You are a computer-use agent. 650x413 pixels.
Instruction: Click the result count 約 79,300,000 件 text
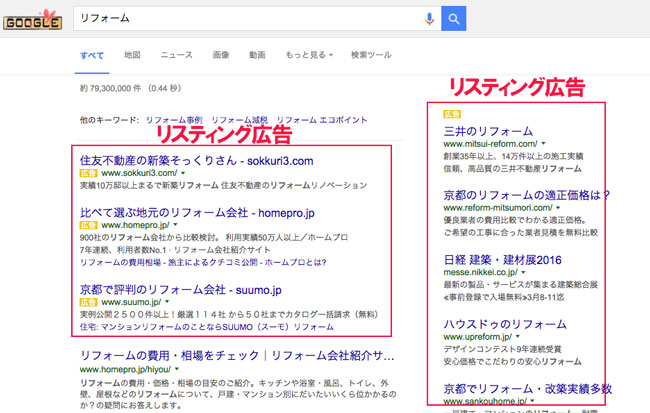(x=111, y=88)
